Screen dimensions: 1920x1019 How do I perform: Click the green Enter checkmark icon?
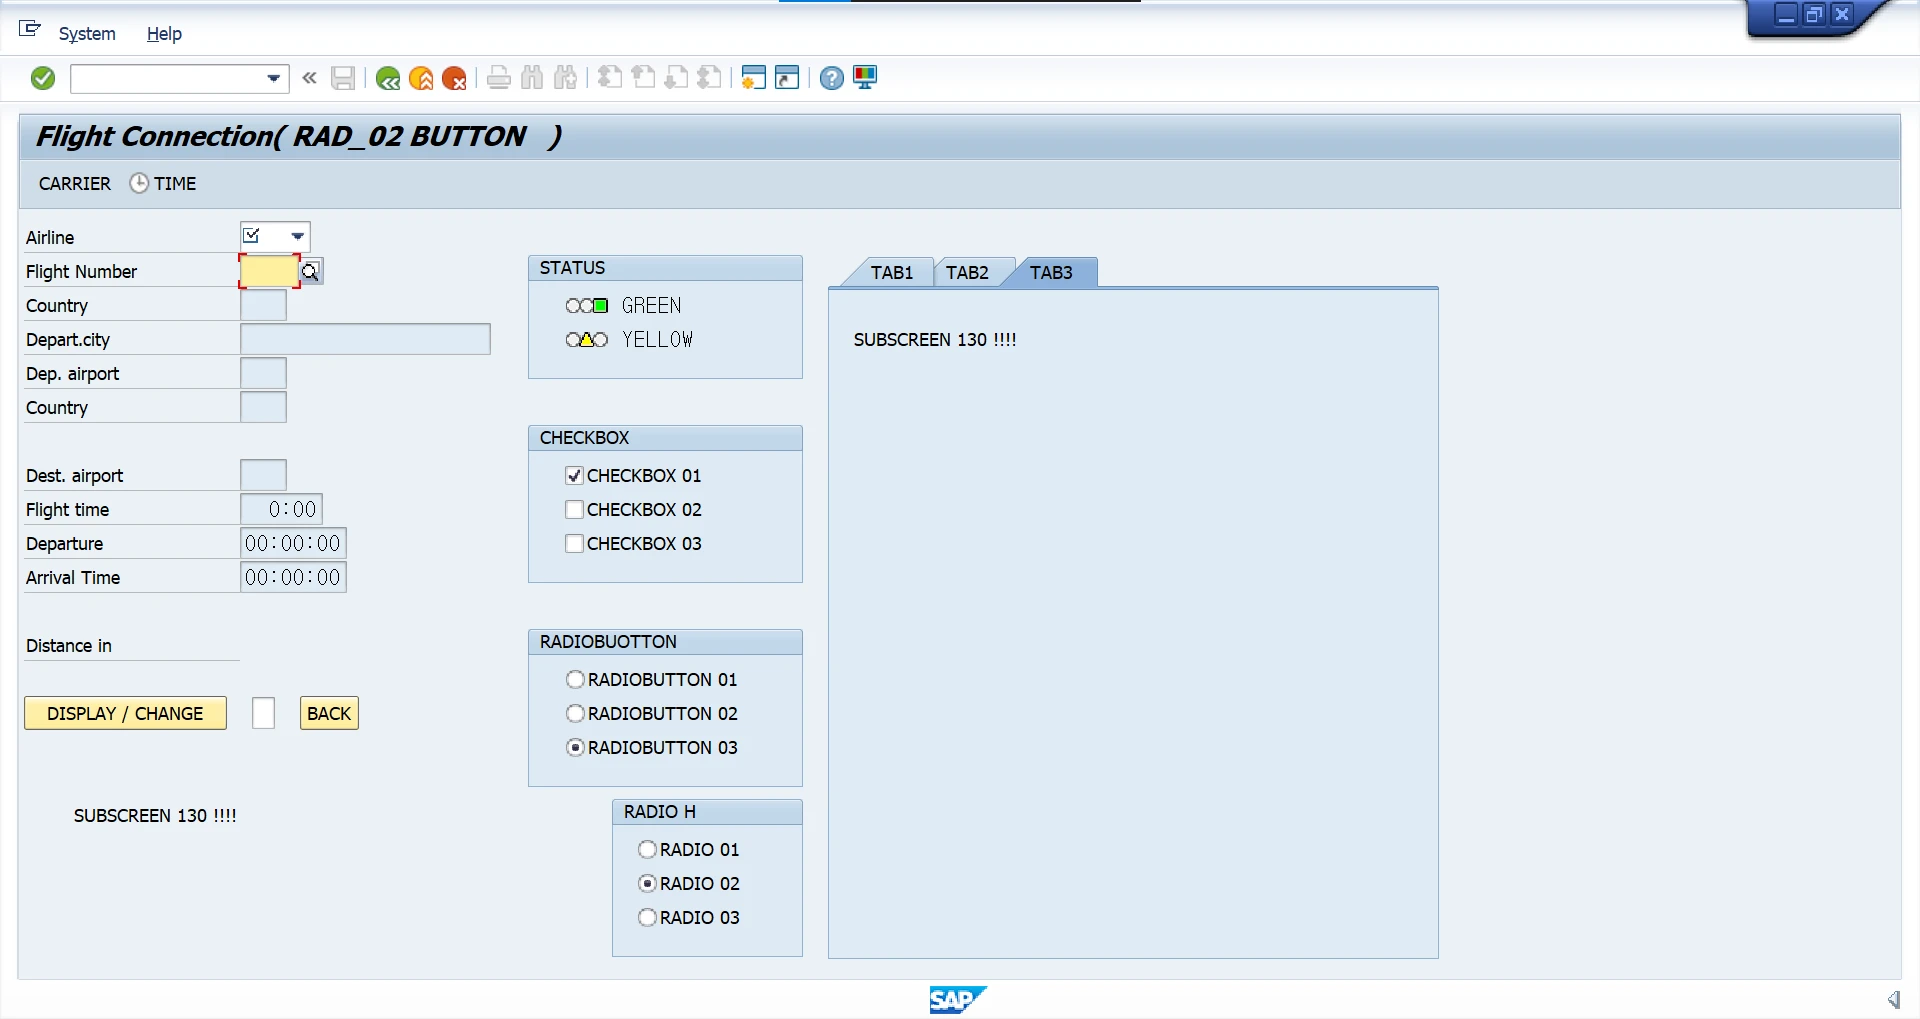pyautogui.click(x=43, y=78)
